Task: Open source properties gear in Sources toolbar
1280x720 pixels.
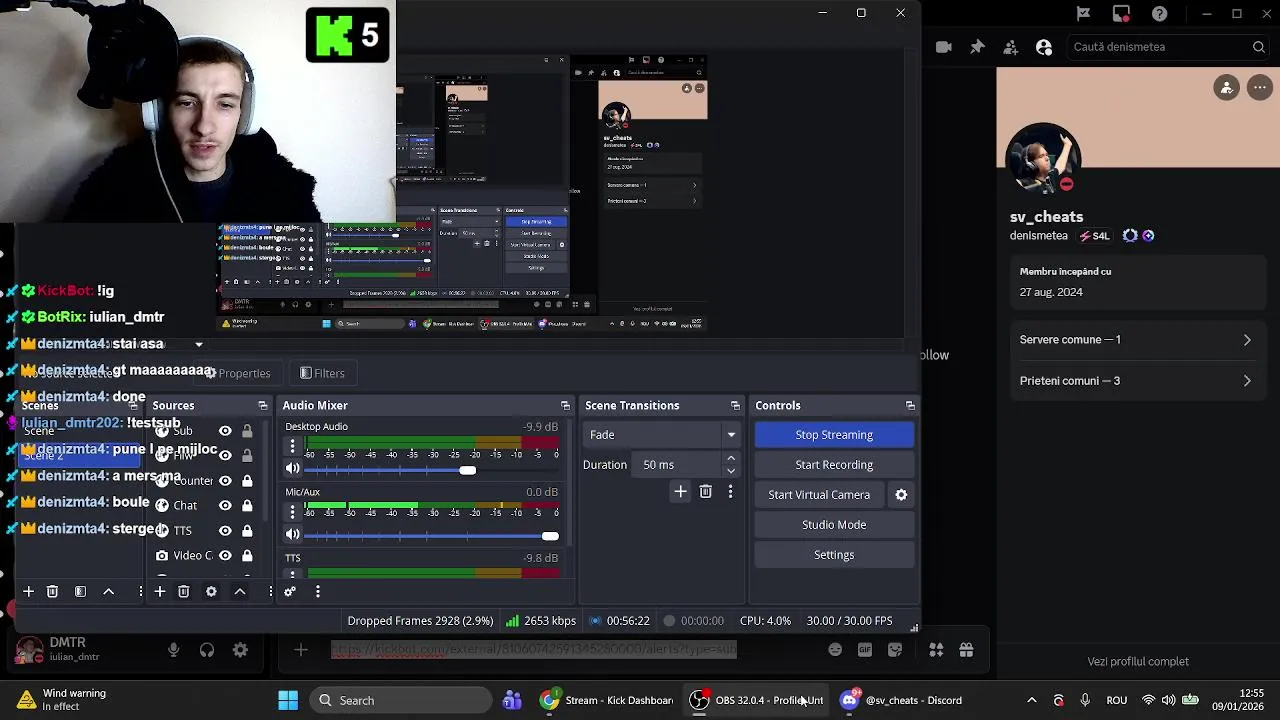Action: click(x=211, y=592)
